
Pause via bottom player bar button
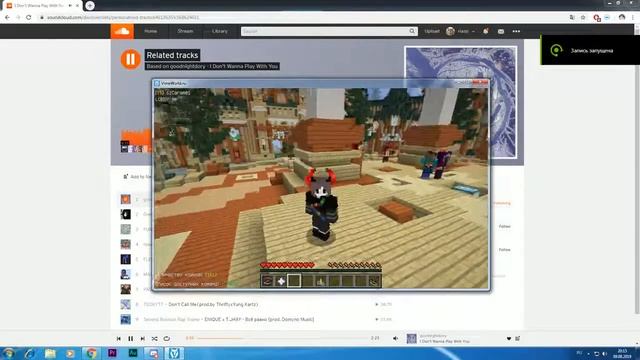click(x=131, y=338)
